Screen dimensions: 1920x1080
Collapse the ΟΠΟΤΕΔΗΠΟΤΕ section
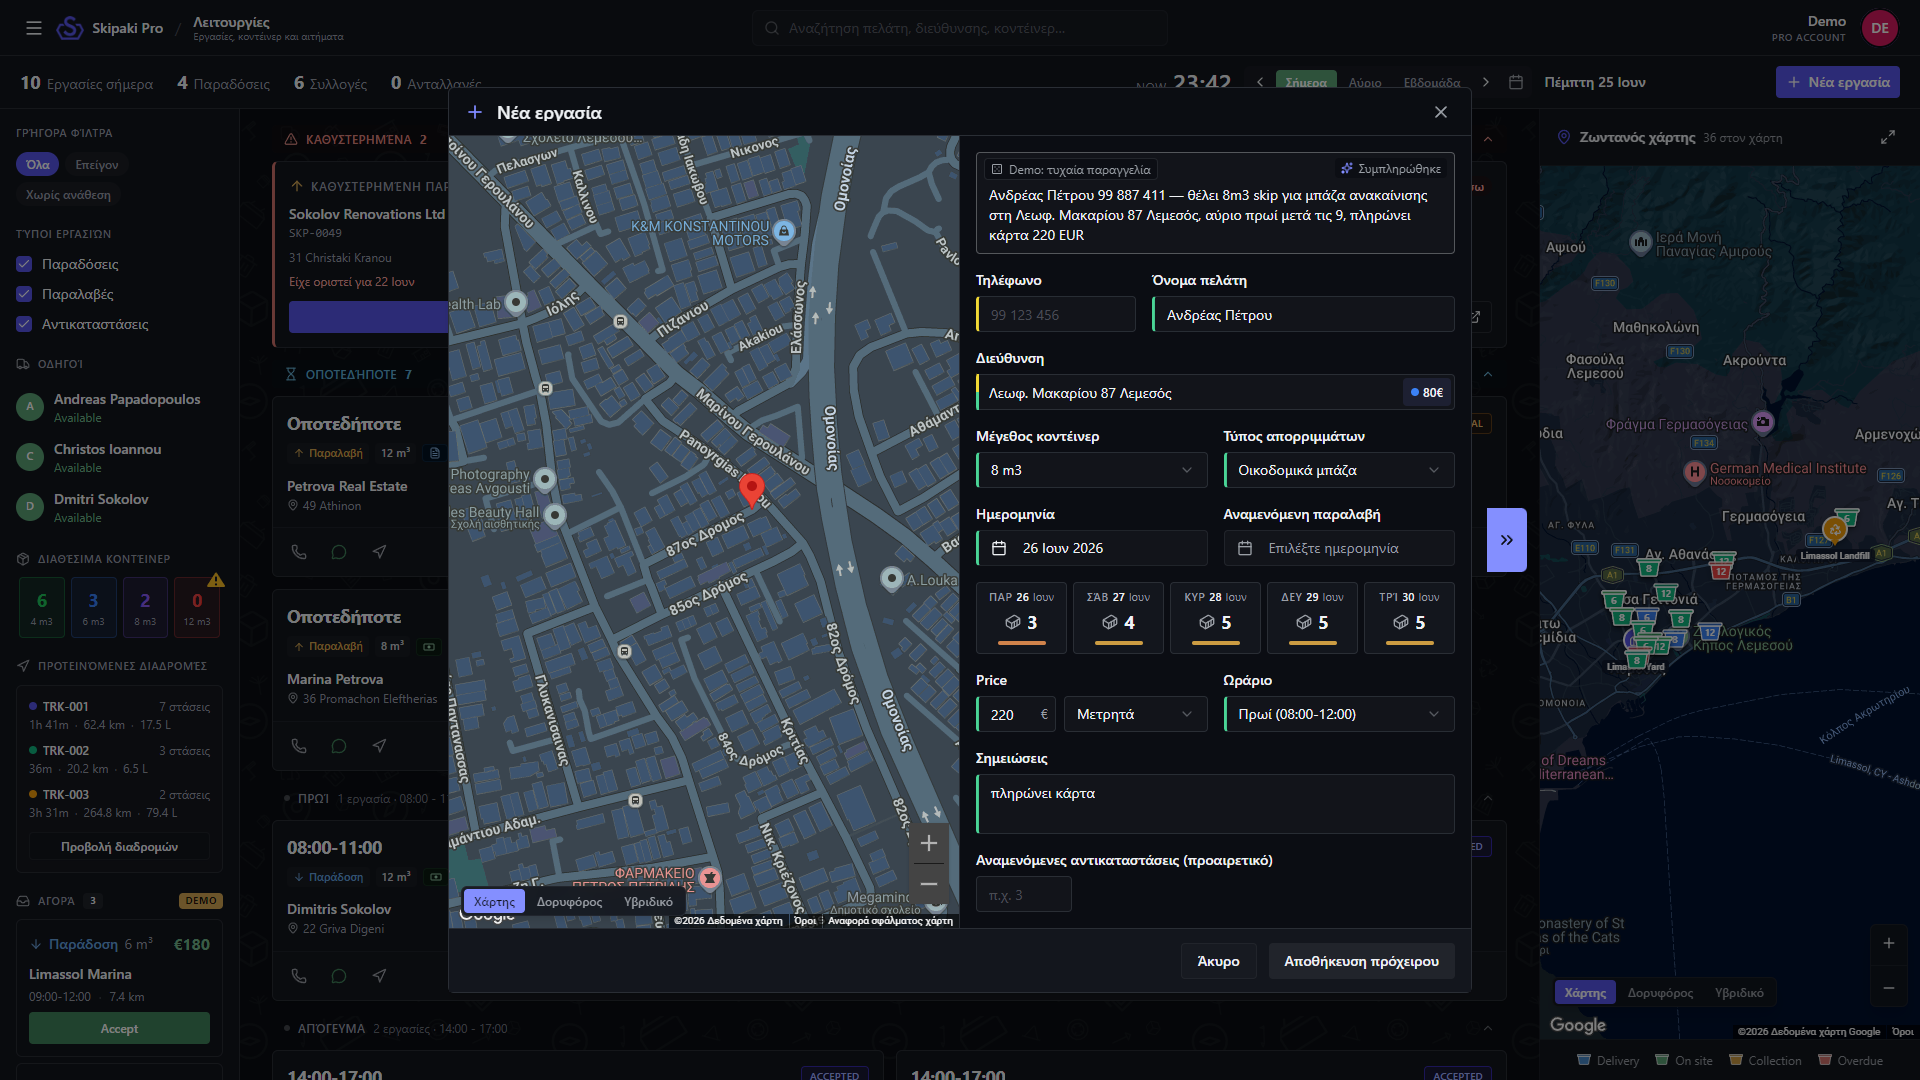(1488, 374)
